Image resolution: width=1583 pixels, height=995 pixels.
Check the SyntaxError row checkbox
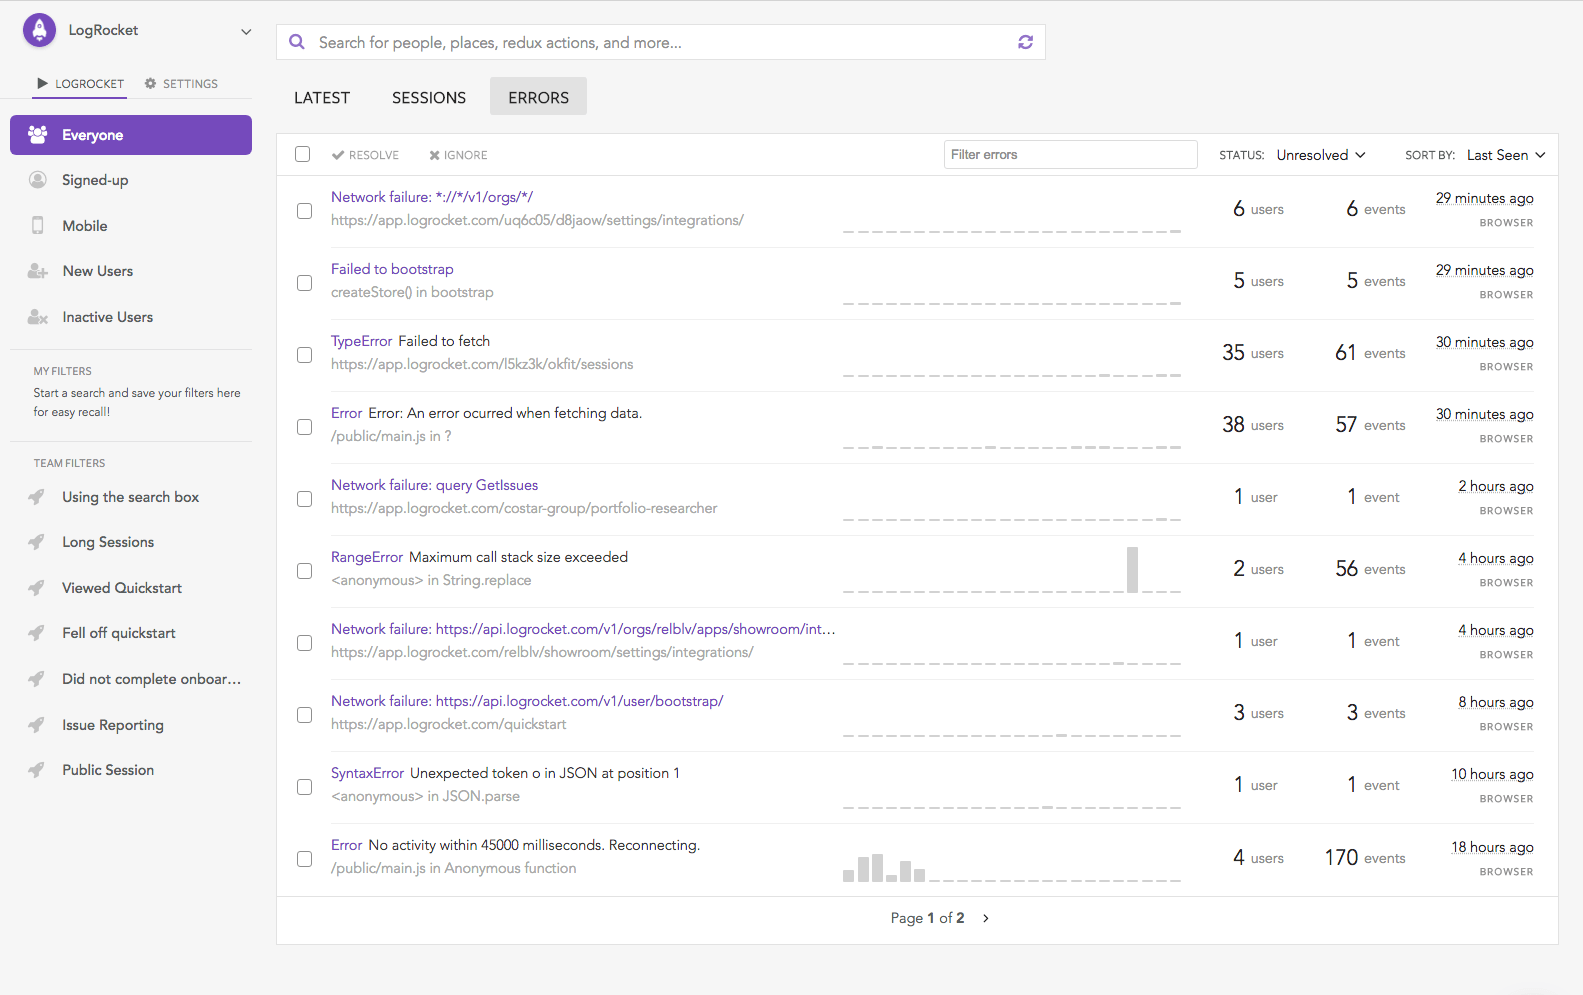tap(304, 787)
